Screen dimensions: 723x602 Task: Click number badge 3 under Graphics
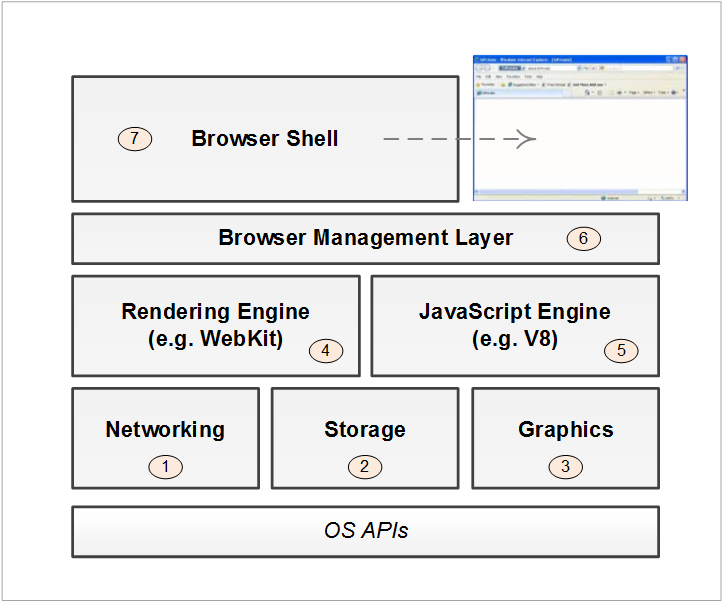pyautogui.click(x=566, y=466)
